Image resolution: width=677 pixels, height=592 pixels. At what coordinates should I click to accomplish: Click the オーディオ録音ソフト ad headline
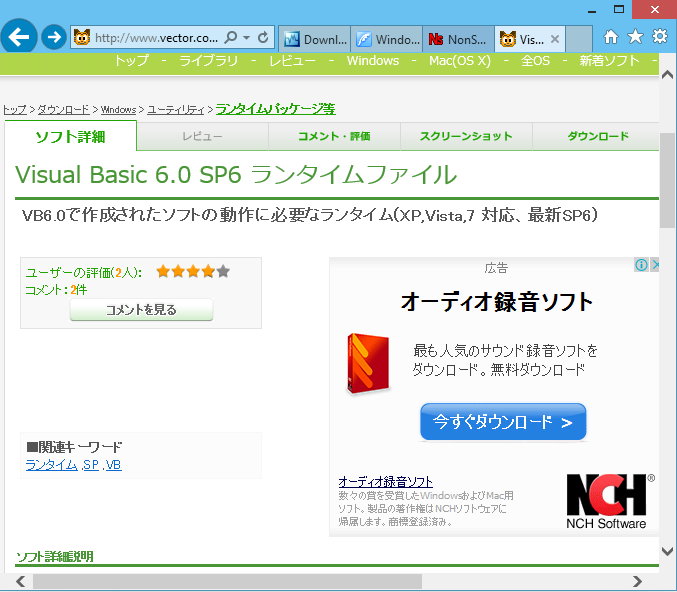496,301
